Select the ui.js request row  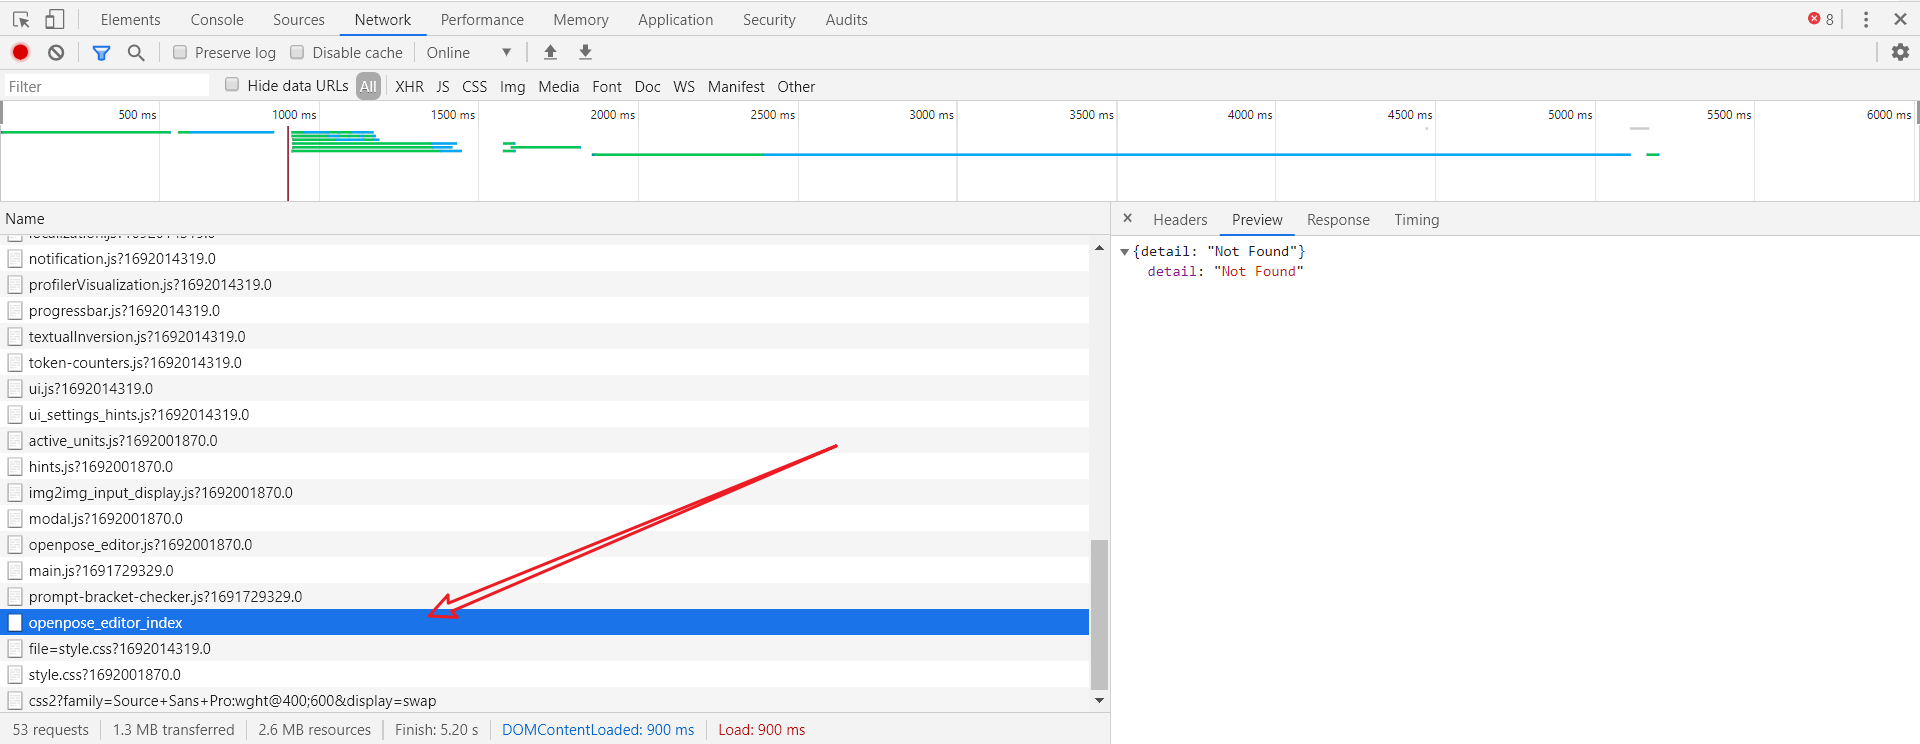(545, 388)
